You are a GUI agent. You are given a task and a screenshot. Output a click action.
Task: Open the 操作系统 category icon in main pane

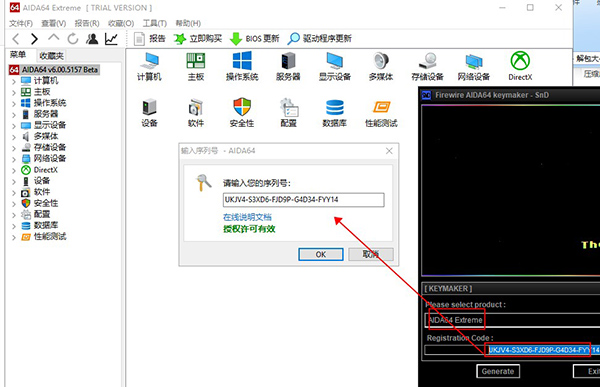(242, 67)
